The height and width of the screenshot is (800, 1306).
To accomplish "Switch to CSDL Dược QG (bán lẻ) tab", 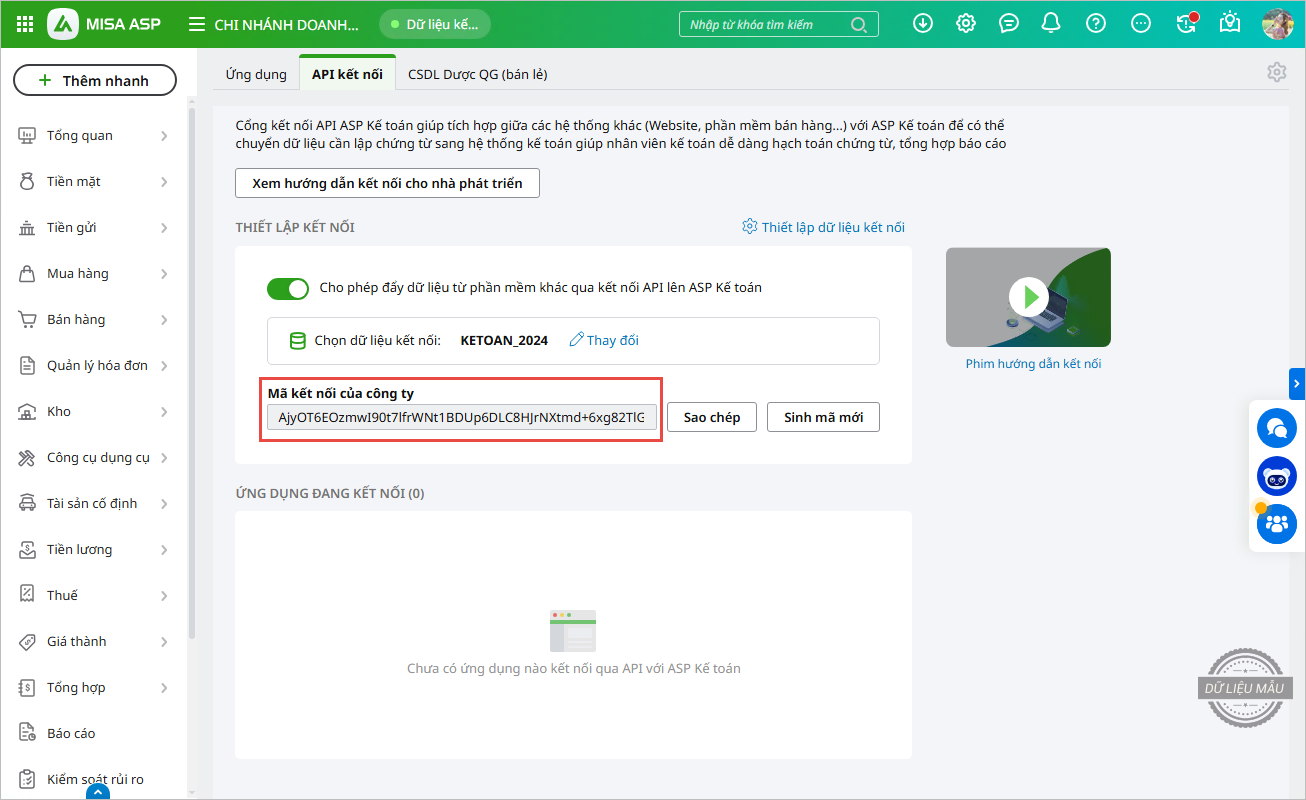I will (477, 74).
